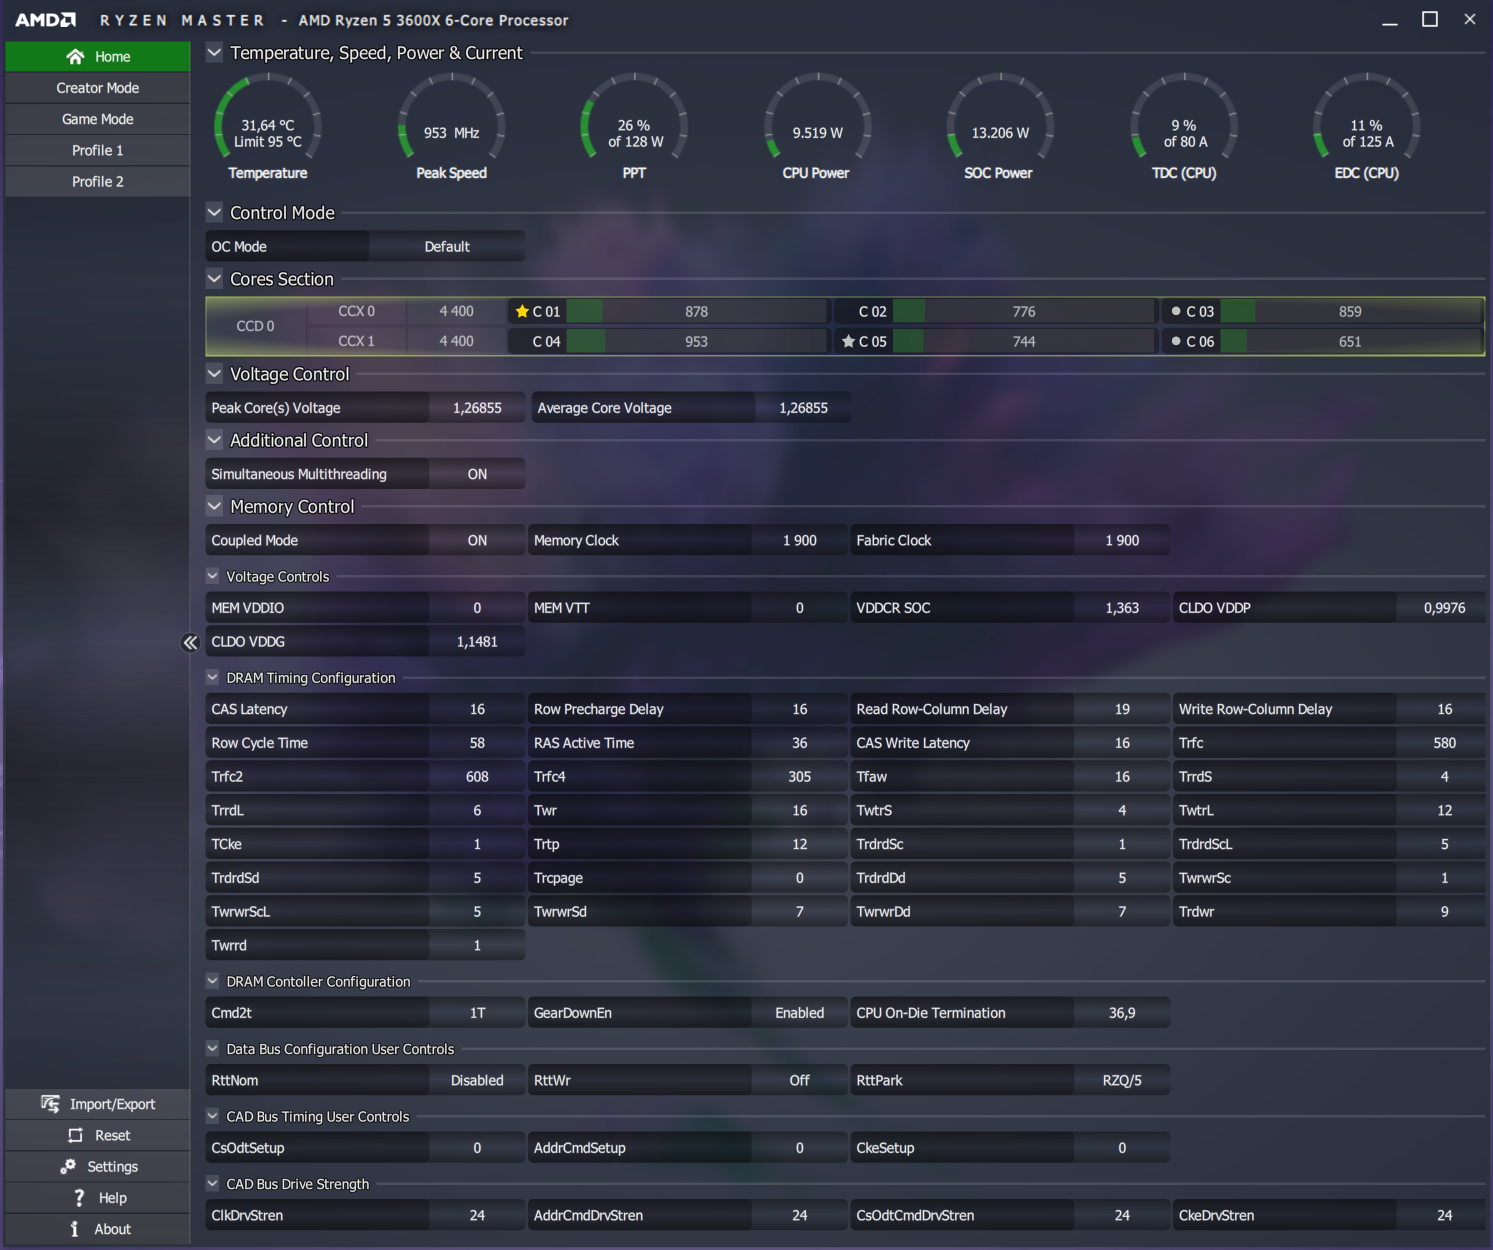Click C 01 core usage bar
1493x1250 pixels.
click(x=697, y=311)
